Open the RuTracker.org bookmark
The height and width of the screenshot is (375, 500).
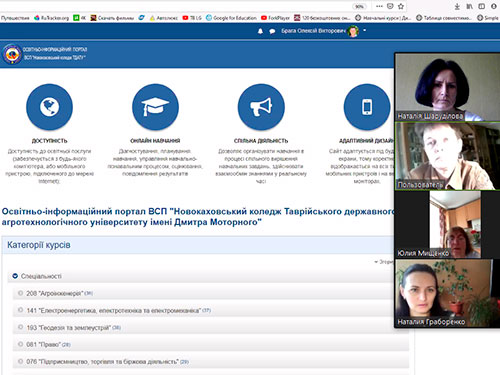click(52, 18)
